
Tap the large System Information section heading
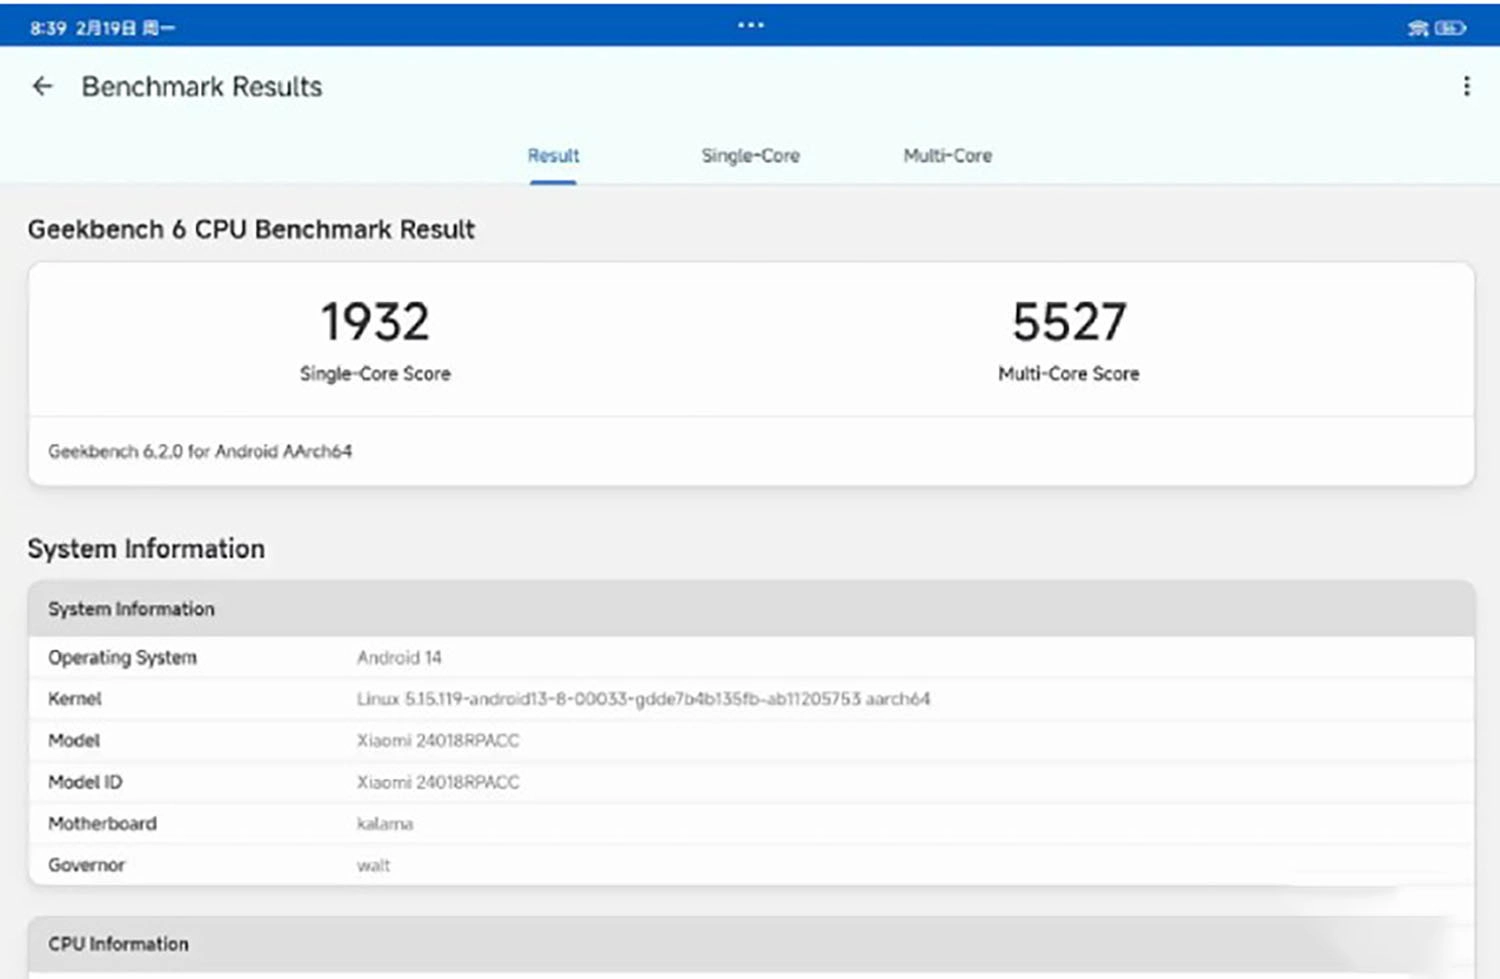point(146,549)
